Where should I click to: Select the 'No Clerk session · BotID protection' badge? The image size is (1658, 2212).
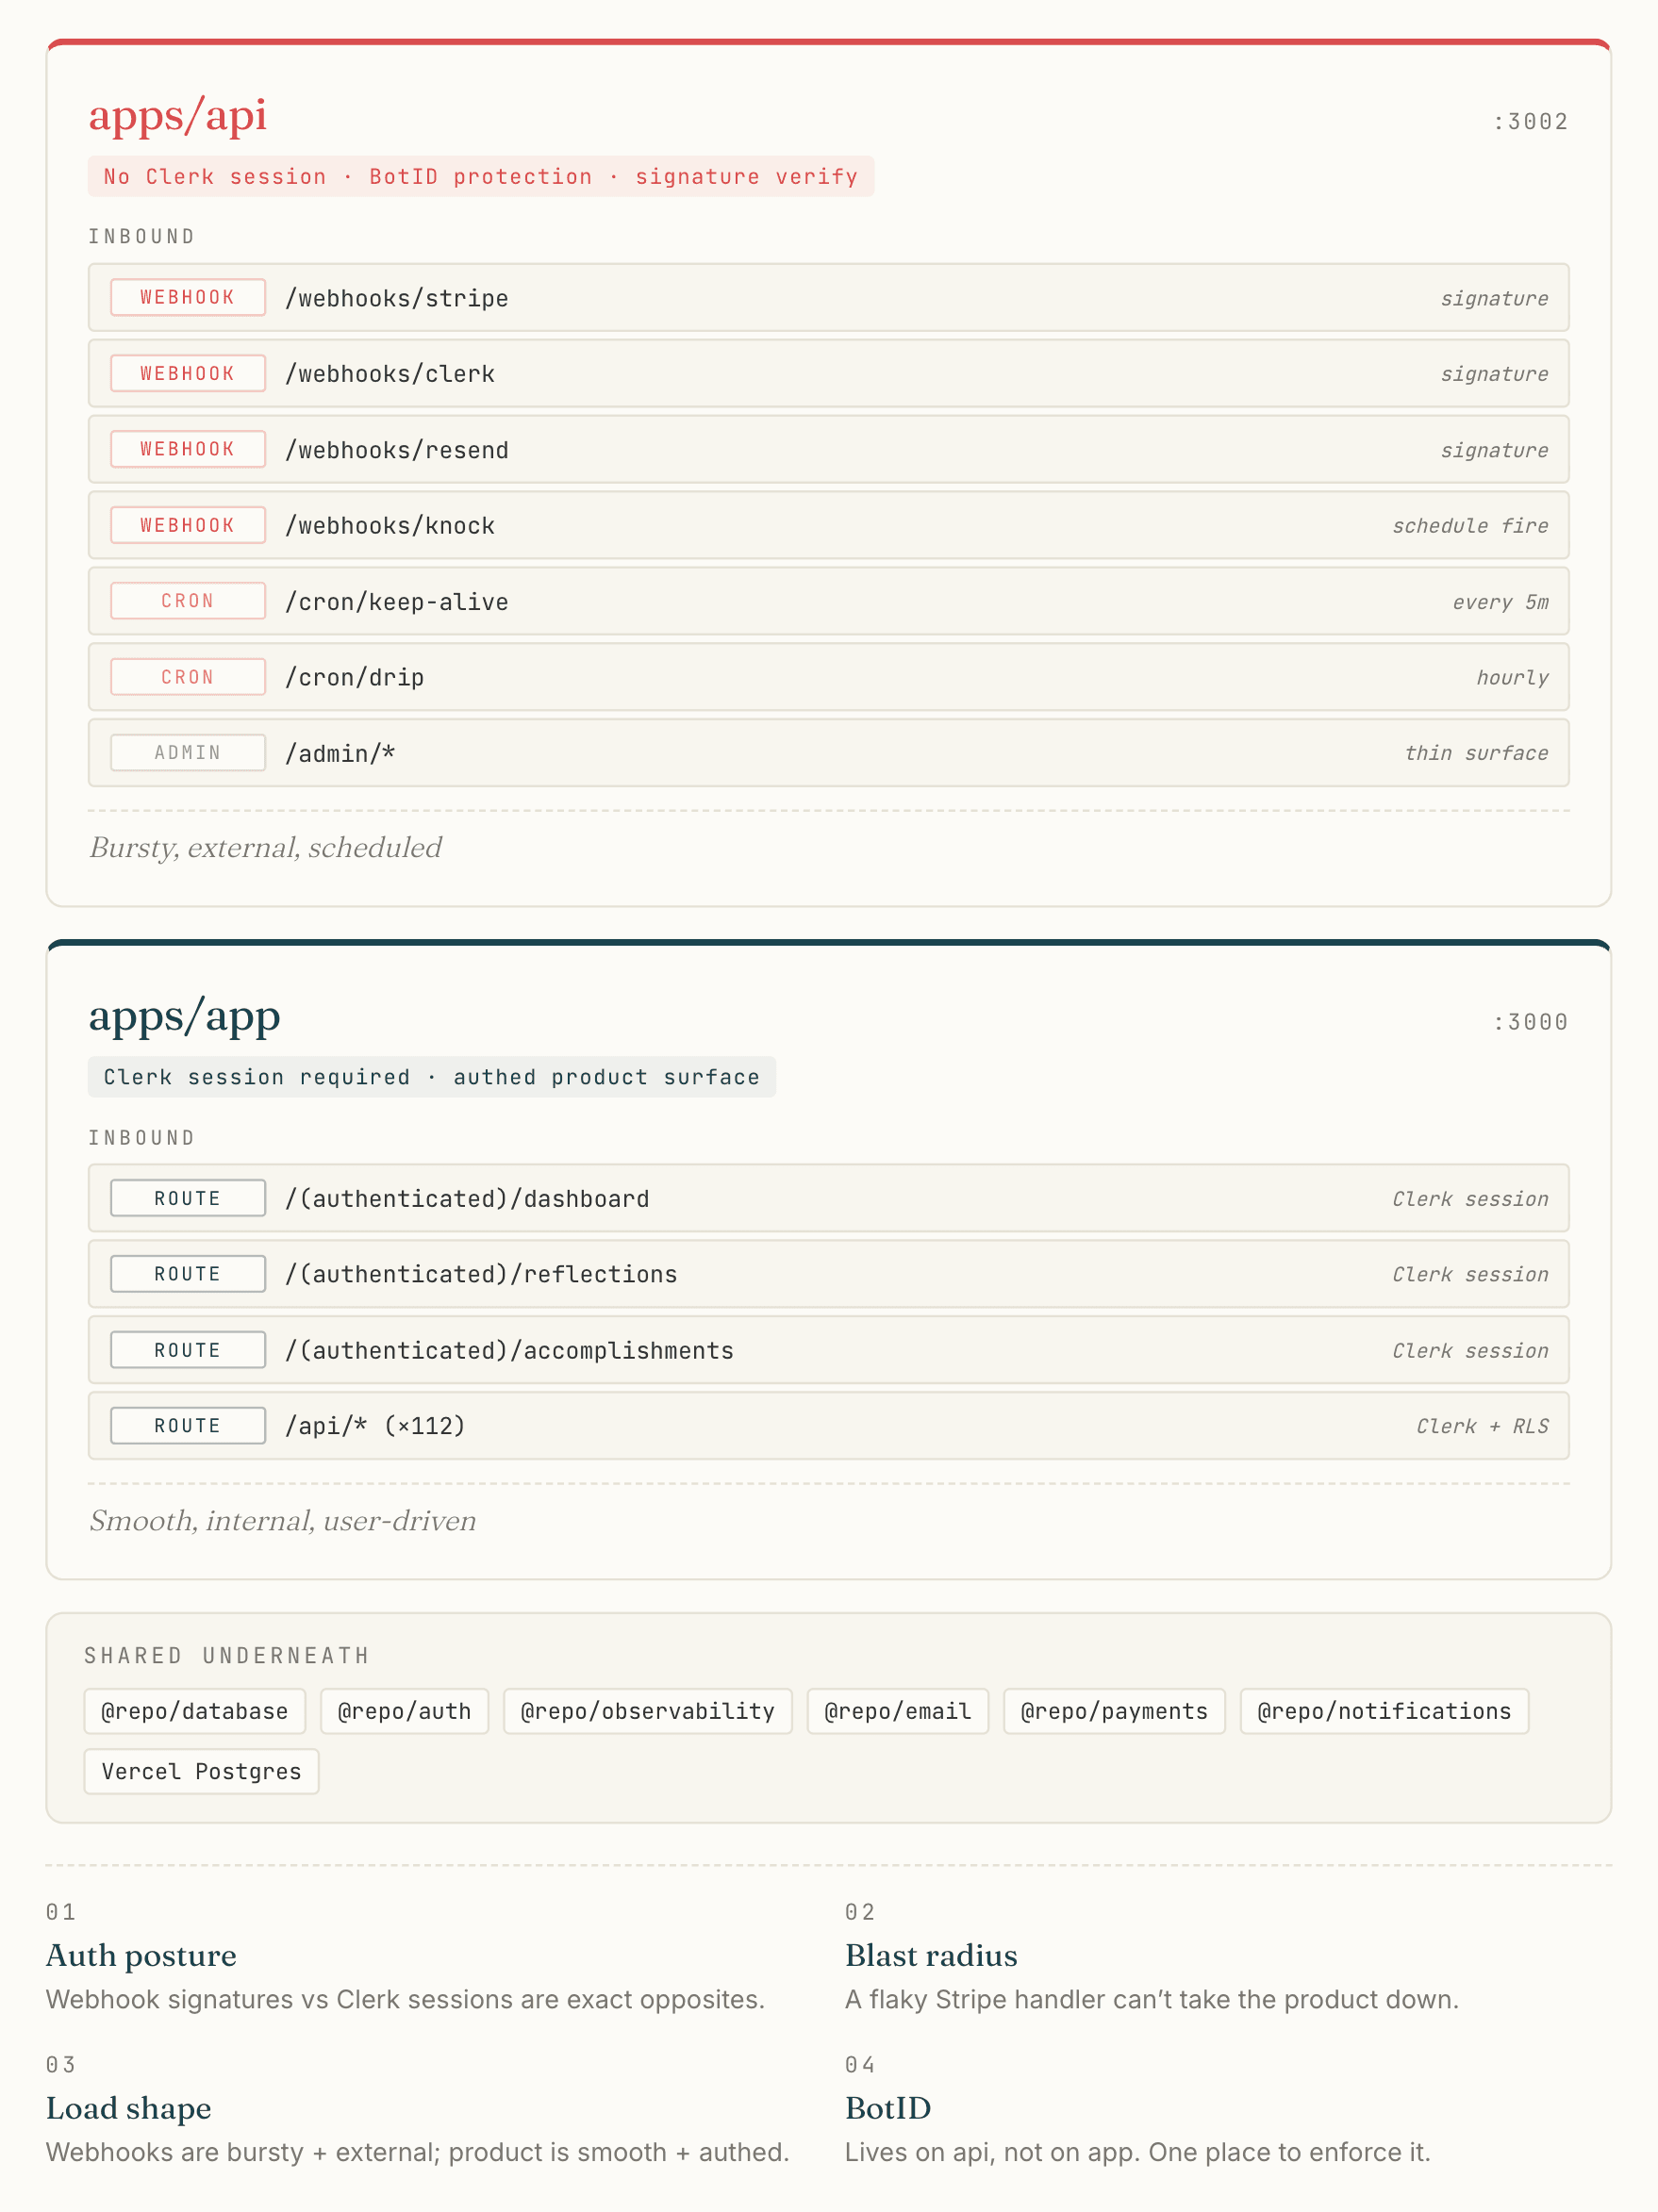coord(481,177)
